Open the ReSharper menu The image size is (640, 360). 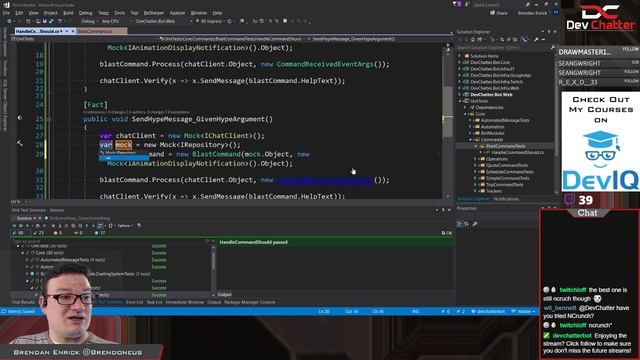[154, 13]
